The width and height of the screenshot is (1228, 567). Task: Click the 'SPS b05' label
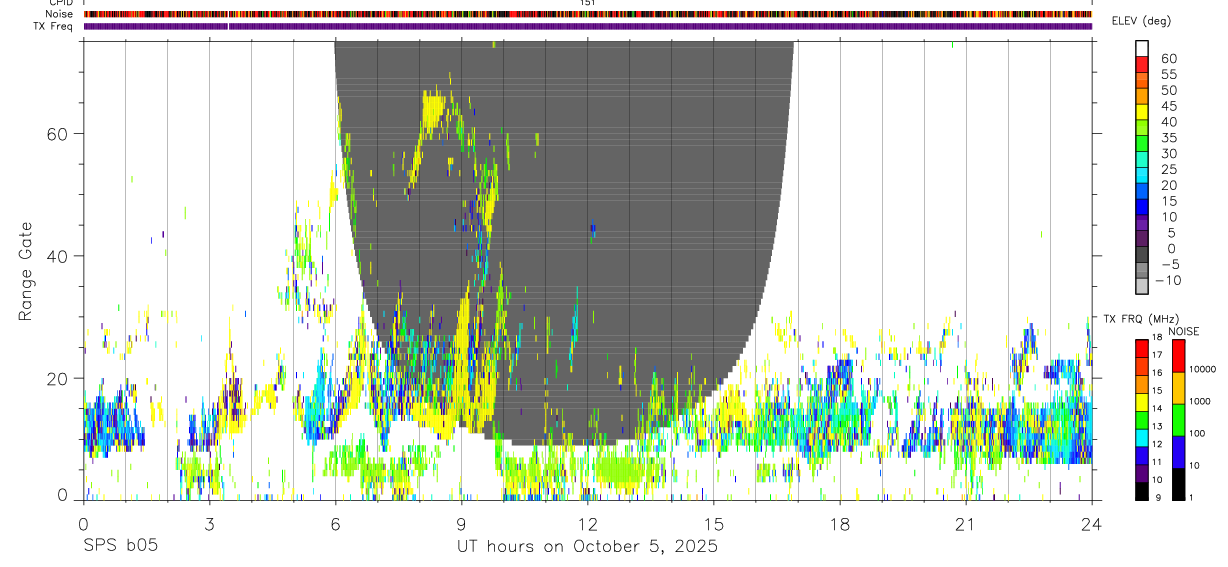[x=120, y=547]
